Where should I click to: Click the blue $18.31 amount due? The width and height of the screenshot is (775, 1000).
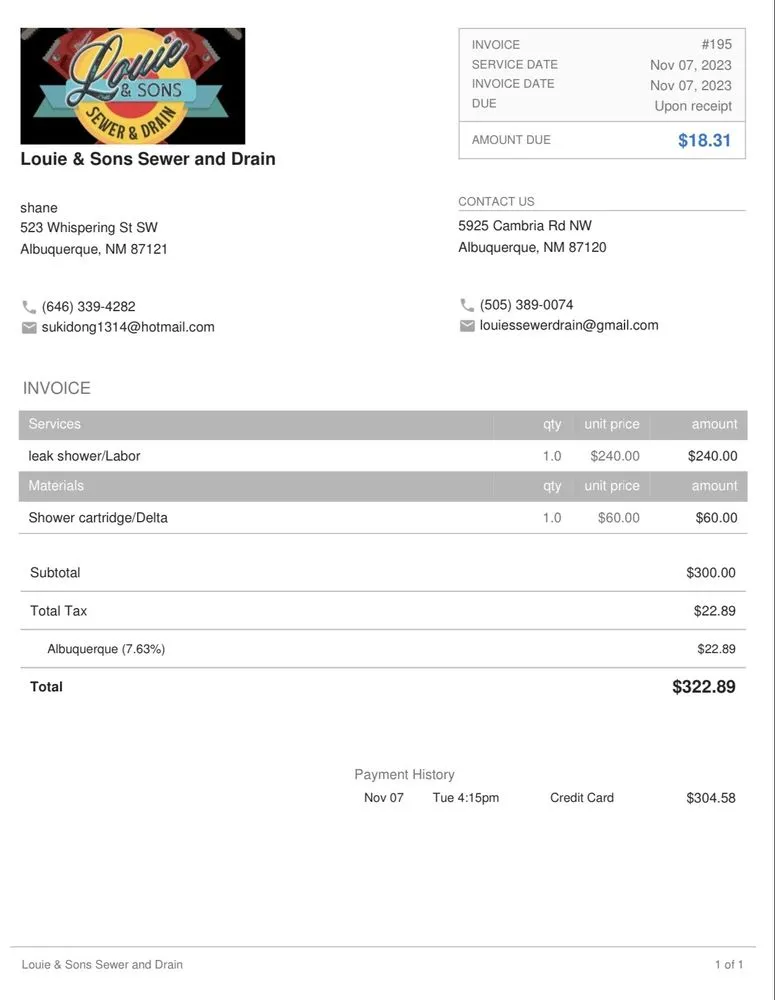click(704, 140)
